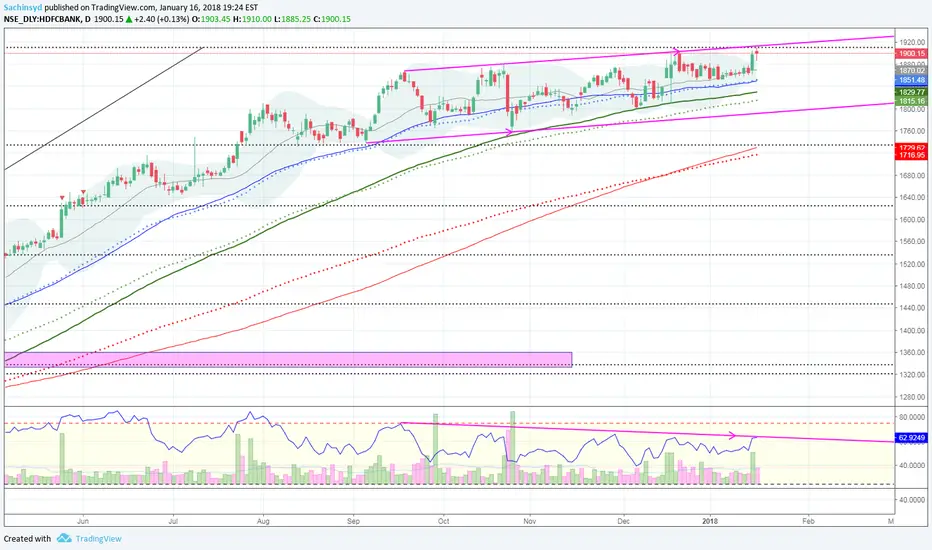The image size is (932, 550).
Task: Click the +2.40 (+0.13%) change value
Action: point(161,19)
